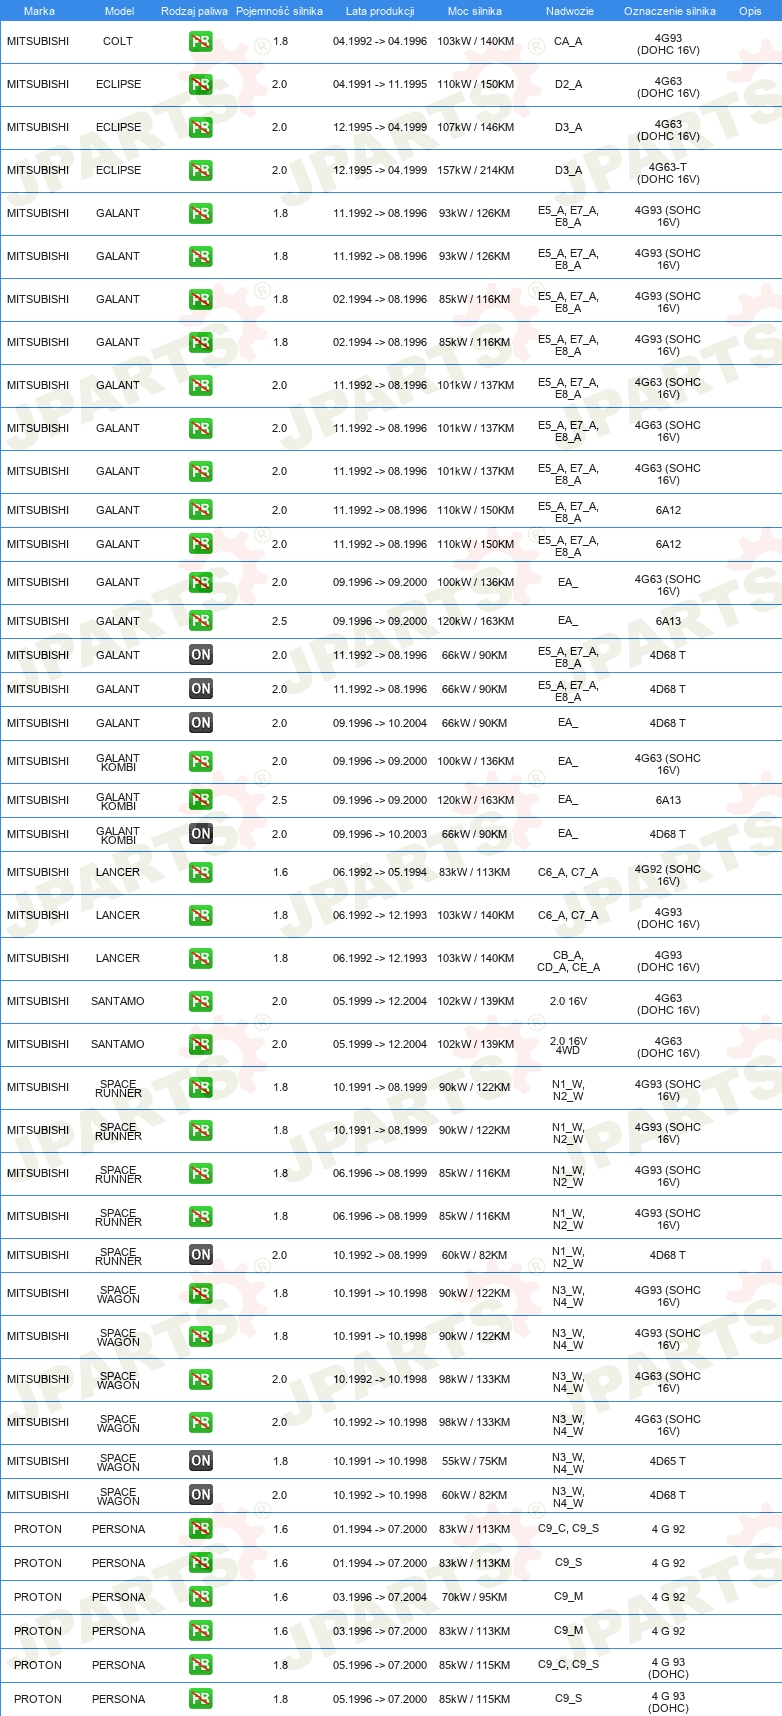Click the 2.0 16V 4WD body cell
This screenshot has width=782, height=1716.
pos(568,1046)
